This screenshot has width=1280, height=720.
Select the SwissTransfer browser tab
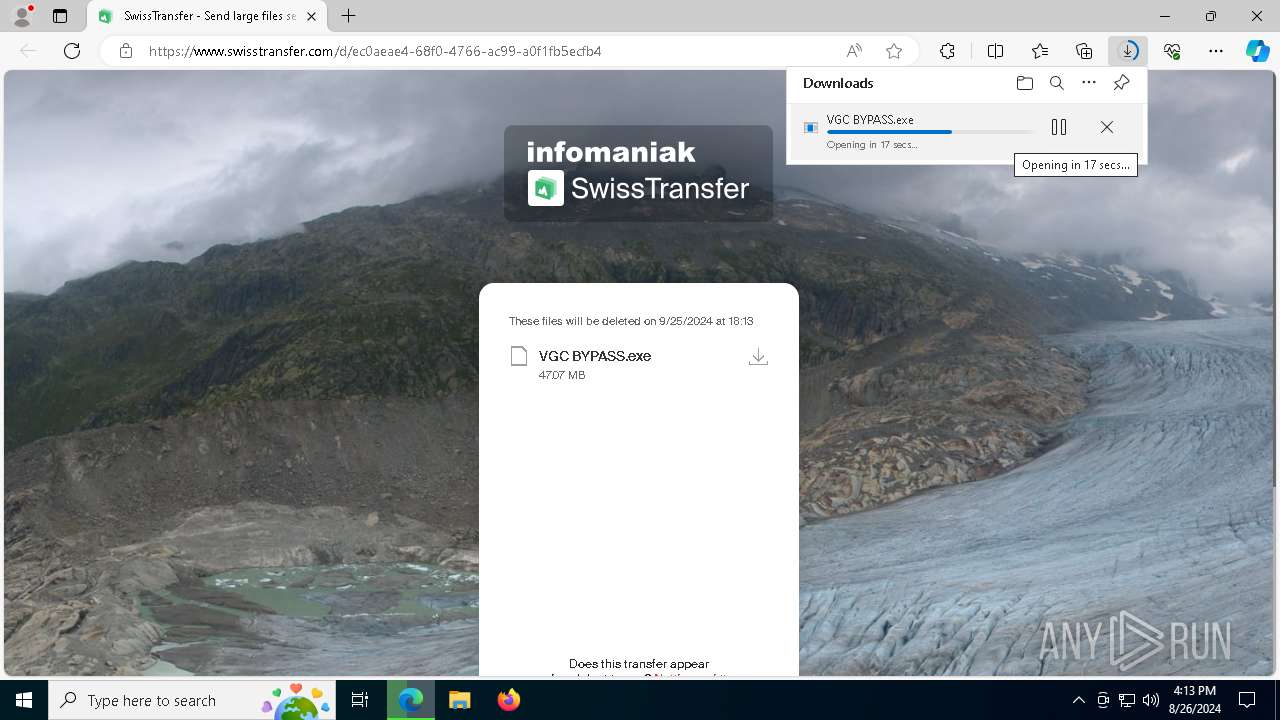208,16
